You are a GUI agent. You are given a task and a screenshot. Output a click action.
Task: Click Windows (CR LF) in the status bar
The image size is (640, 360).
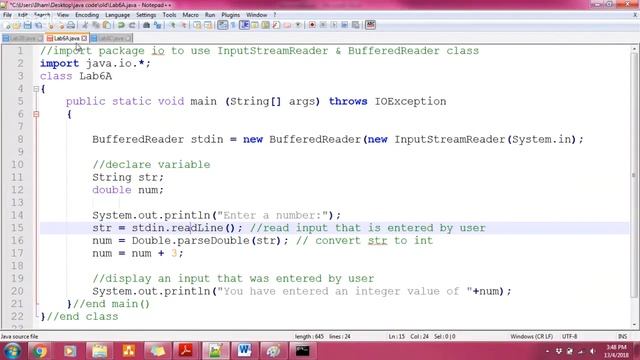[531, 336]
